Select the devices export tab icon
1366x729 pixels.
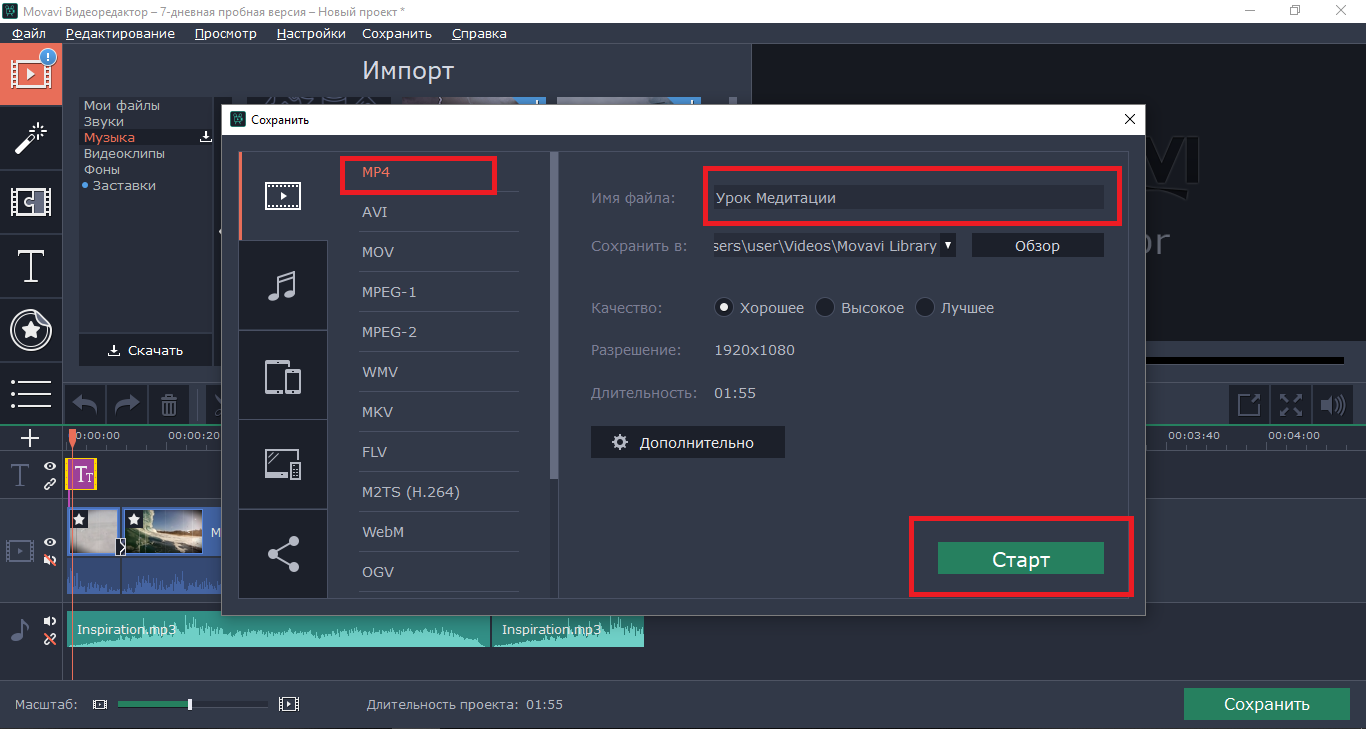283,377
